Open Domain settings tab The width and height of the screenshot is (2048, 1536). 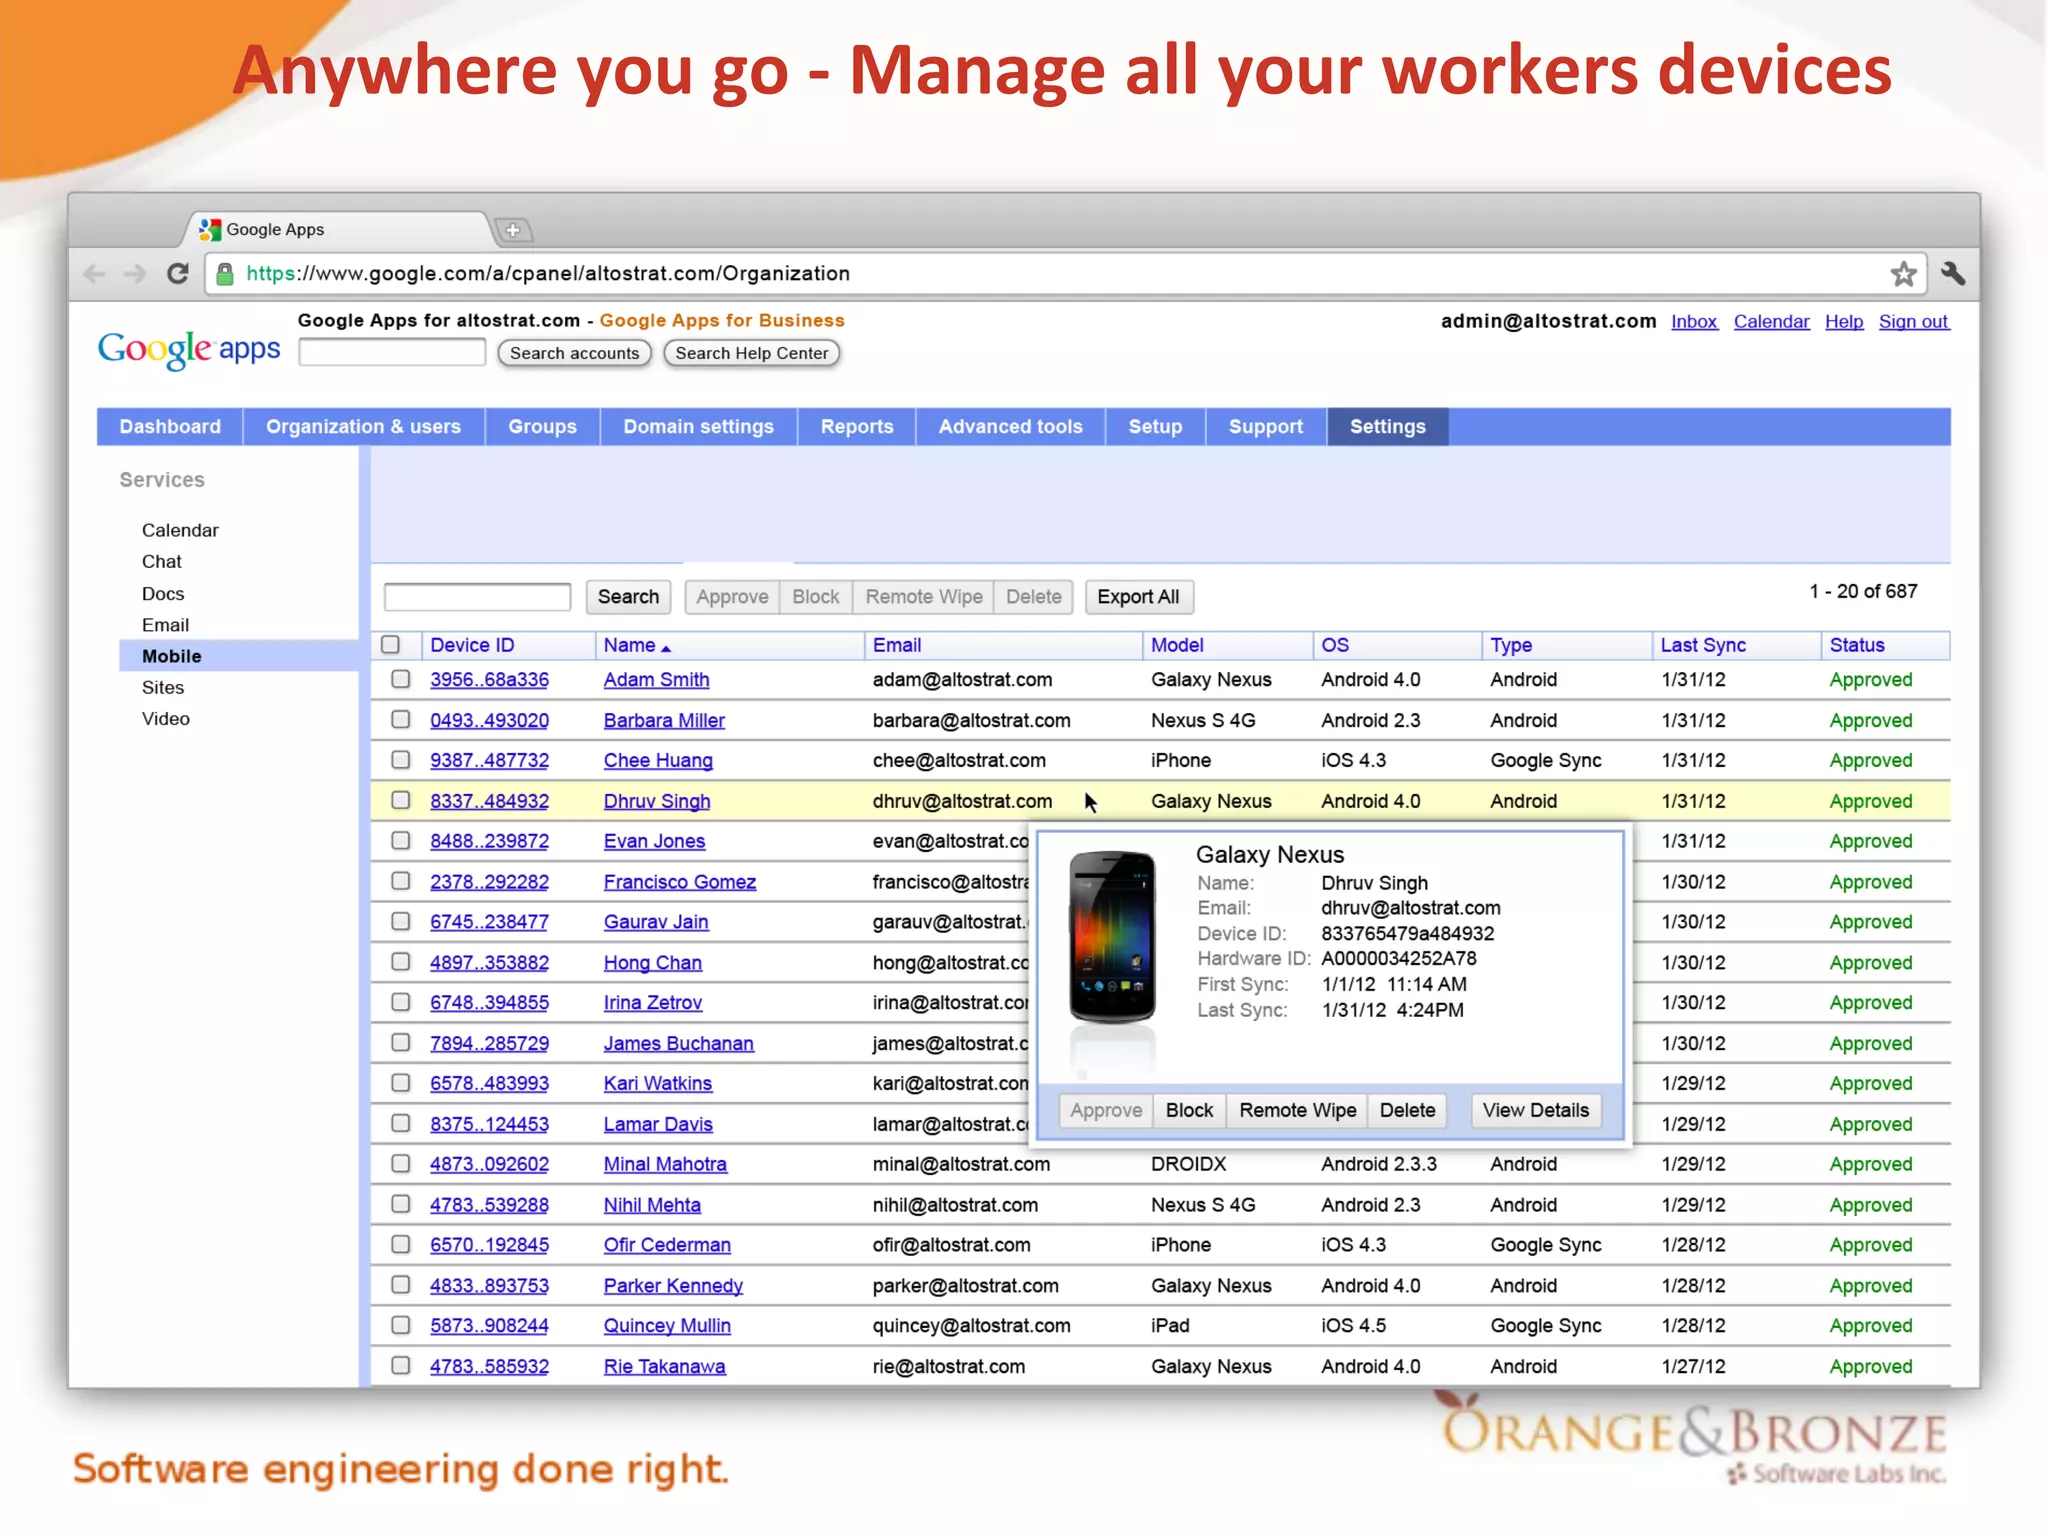(x=698, y=426)
